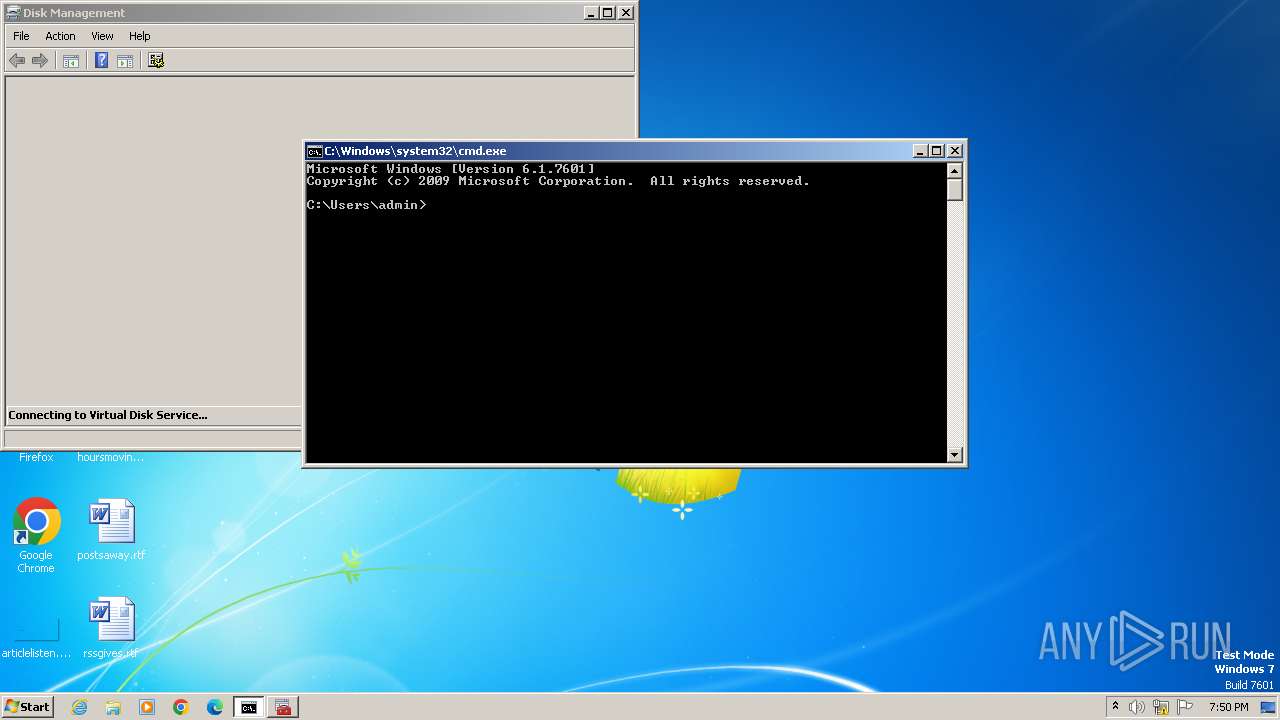Click the Settings toolbar icon with gear
Image resolution: width=1280 pixels, height=720 pixels.
(x=156, y=61)
